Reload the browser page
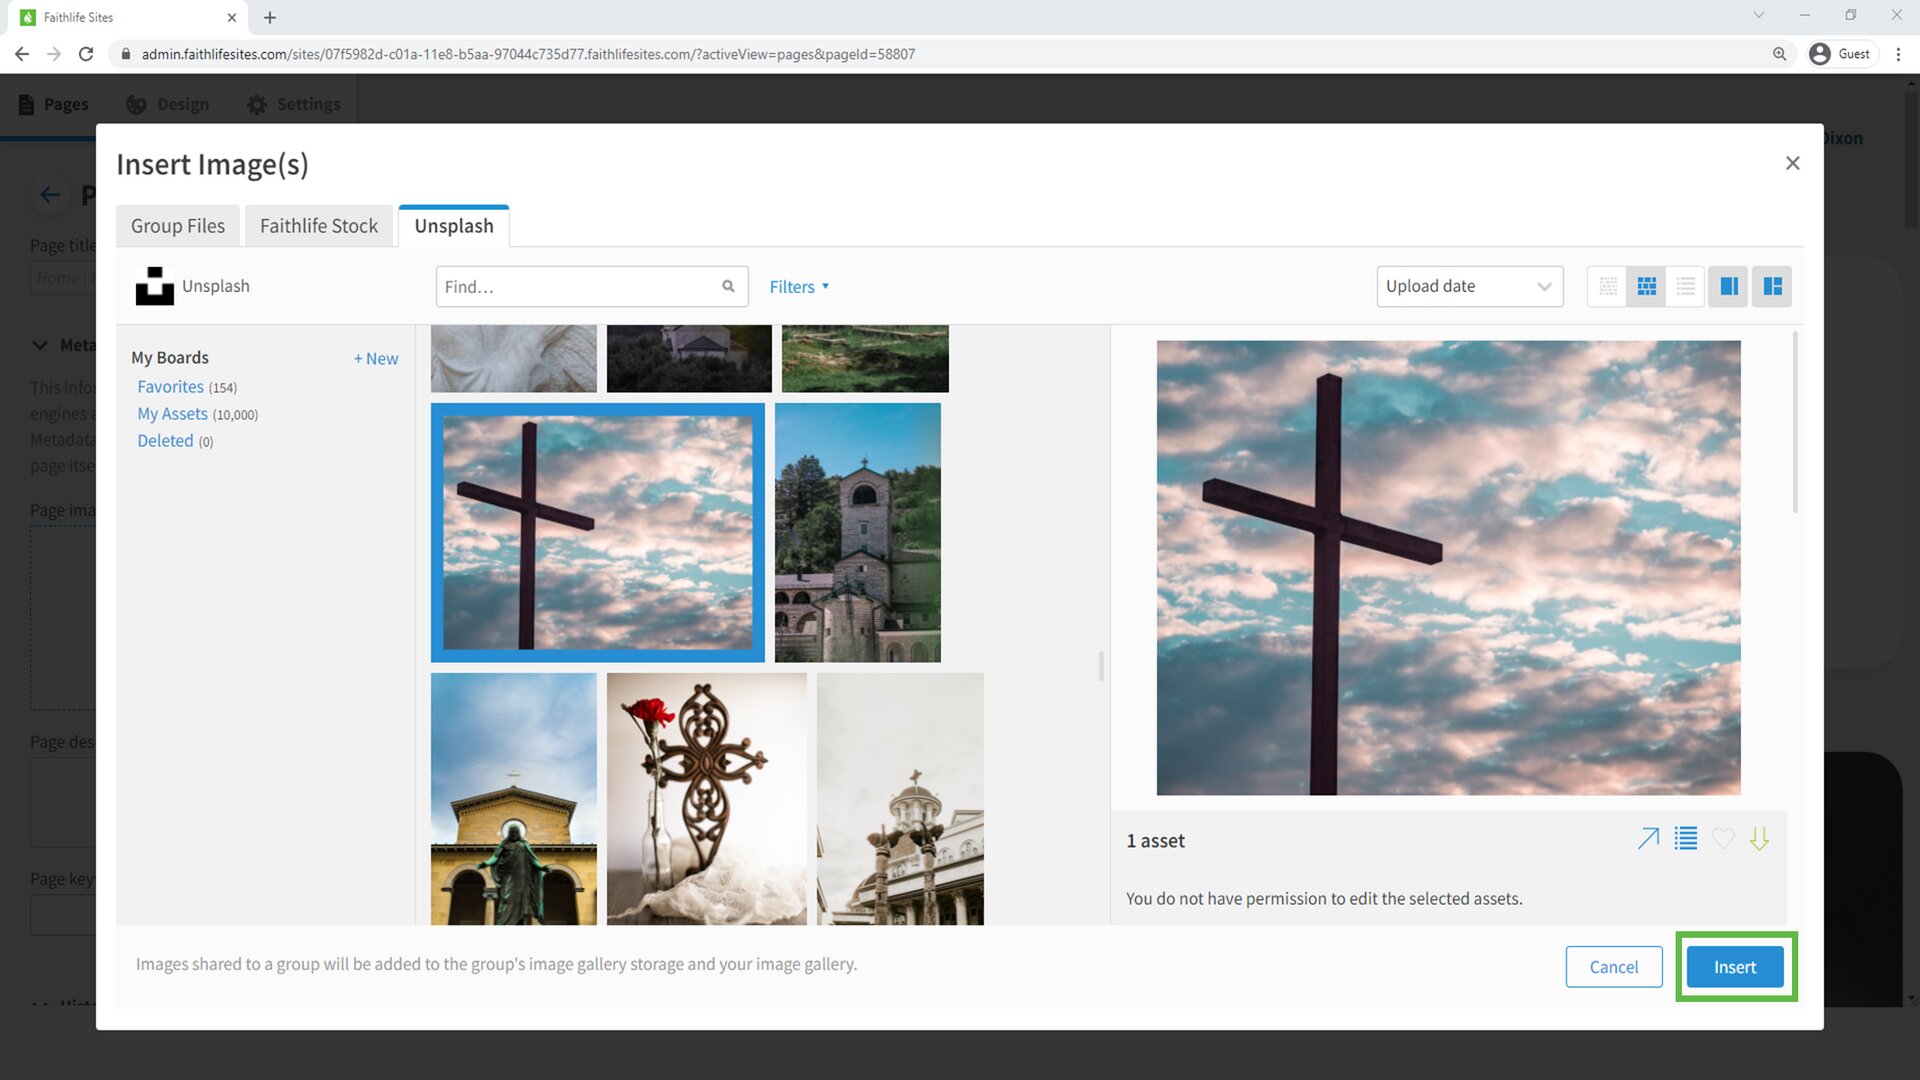This screenshot has width=1920, height=1080. point(86,54)
